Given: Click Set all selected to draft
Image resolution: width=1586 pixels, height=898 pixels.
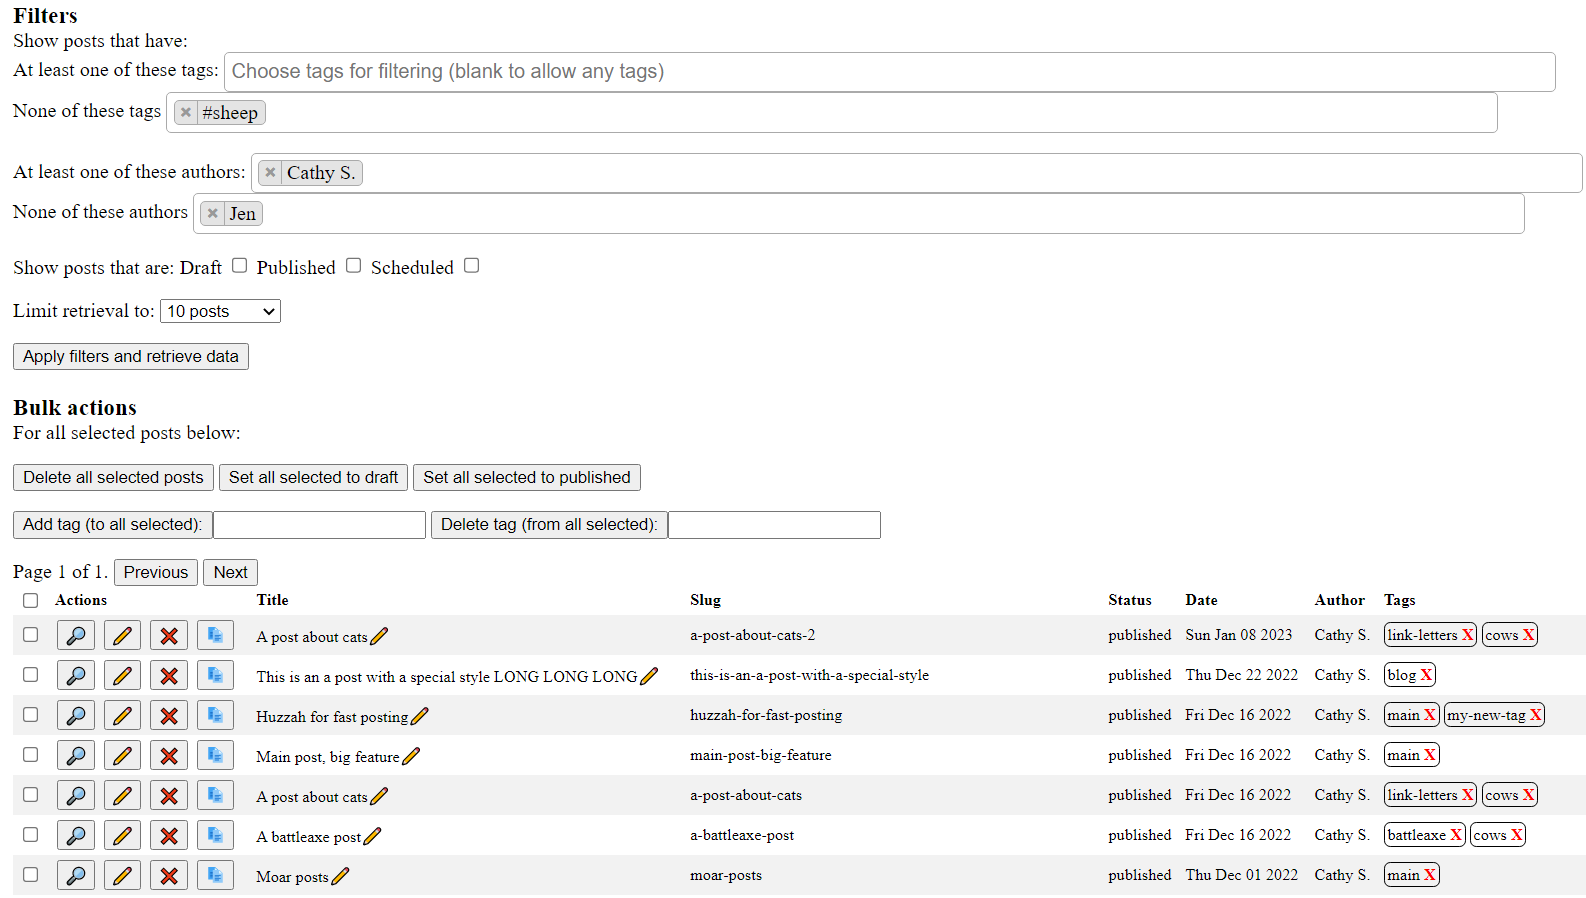Looking at the screenshot, I should (x=313, y=478).
